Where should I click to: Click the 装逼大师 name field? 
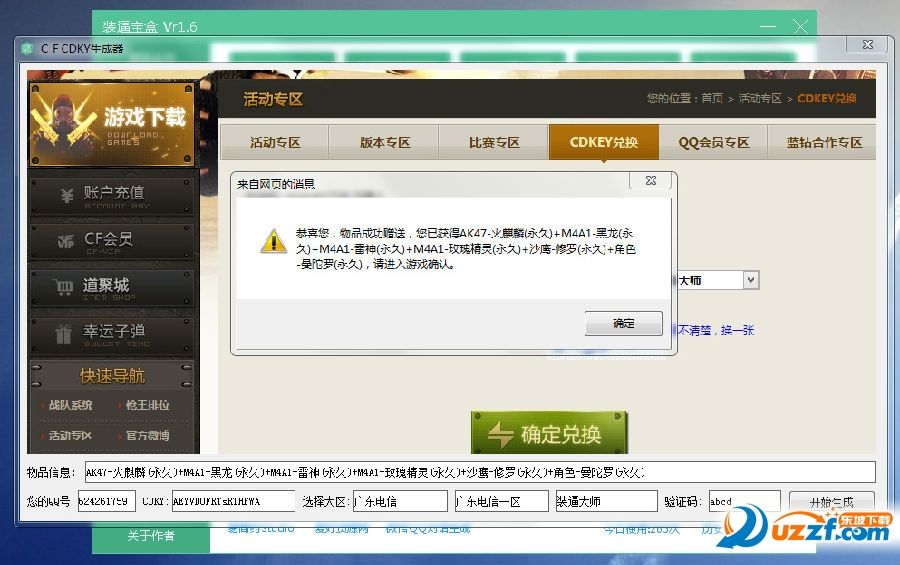coord(606,501)
